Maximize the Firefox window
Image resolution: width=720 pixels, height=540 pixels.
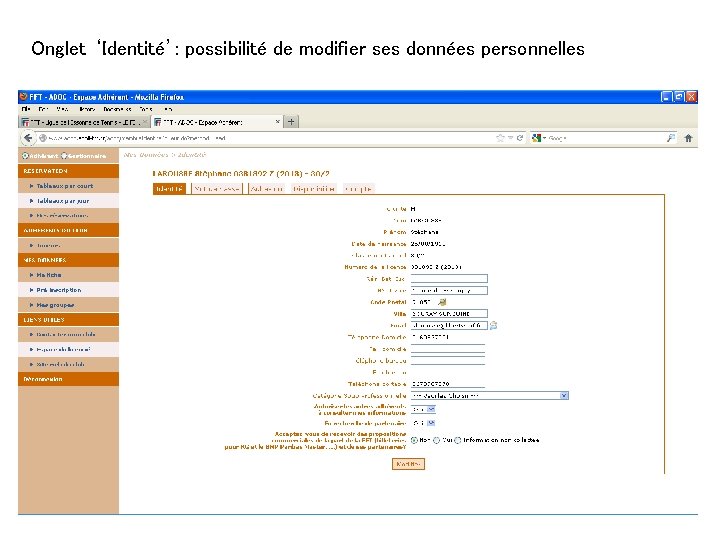coord(679,97)
